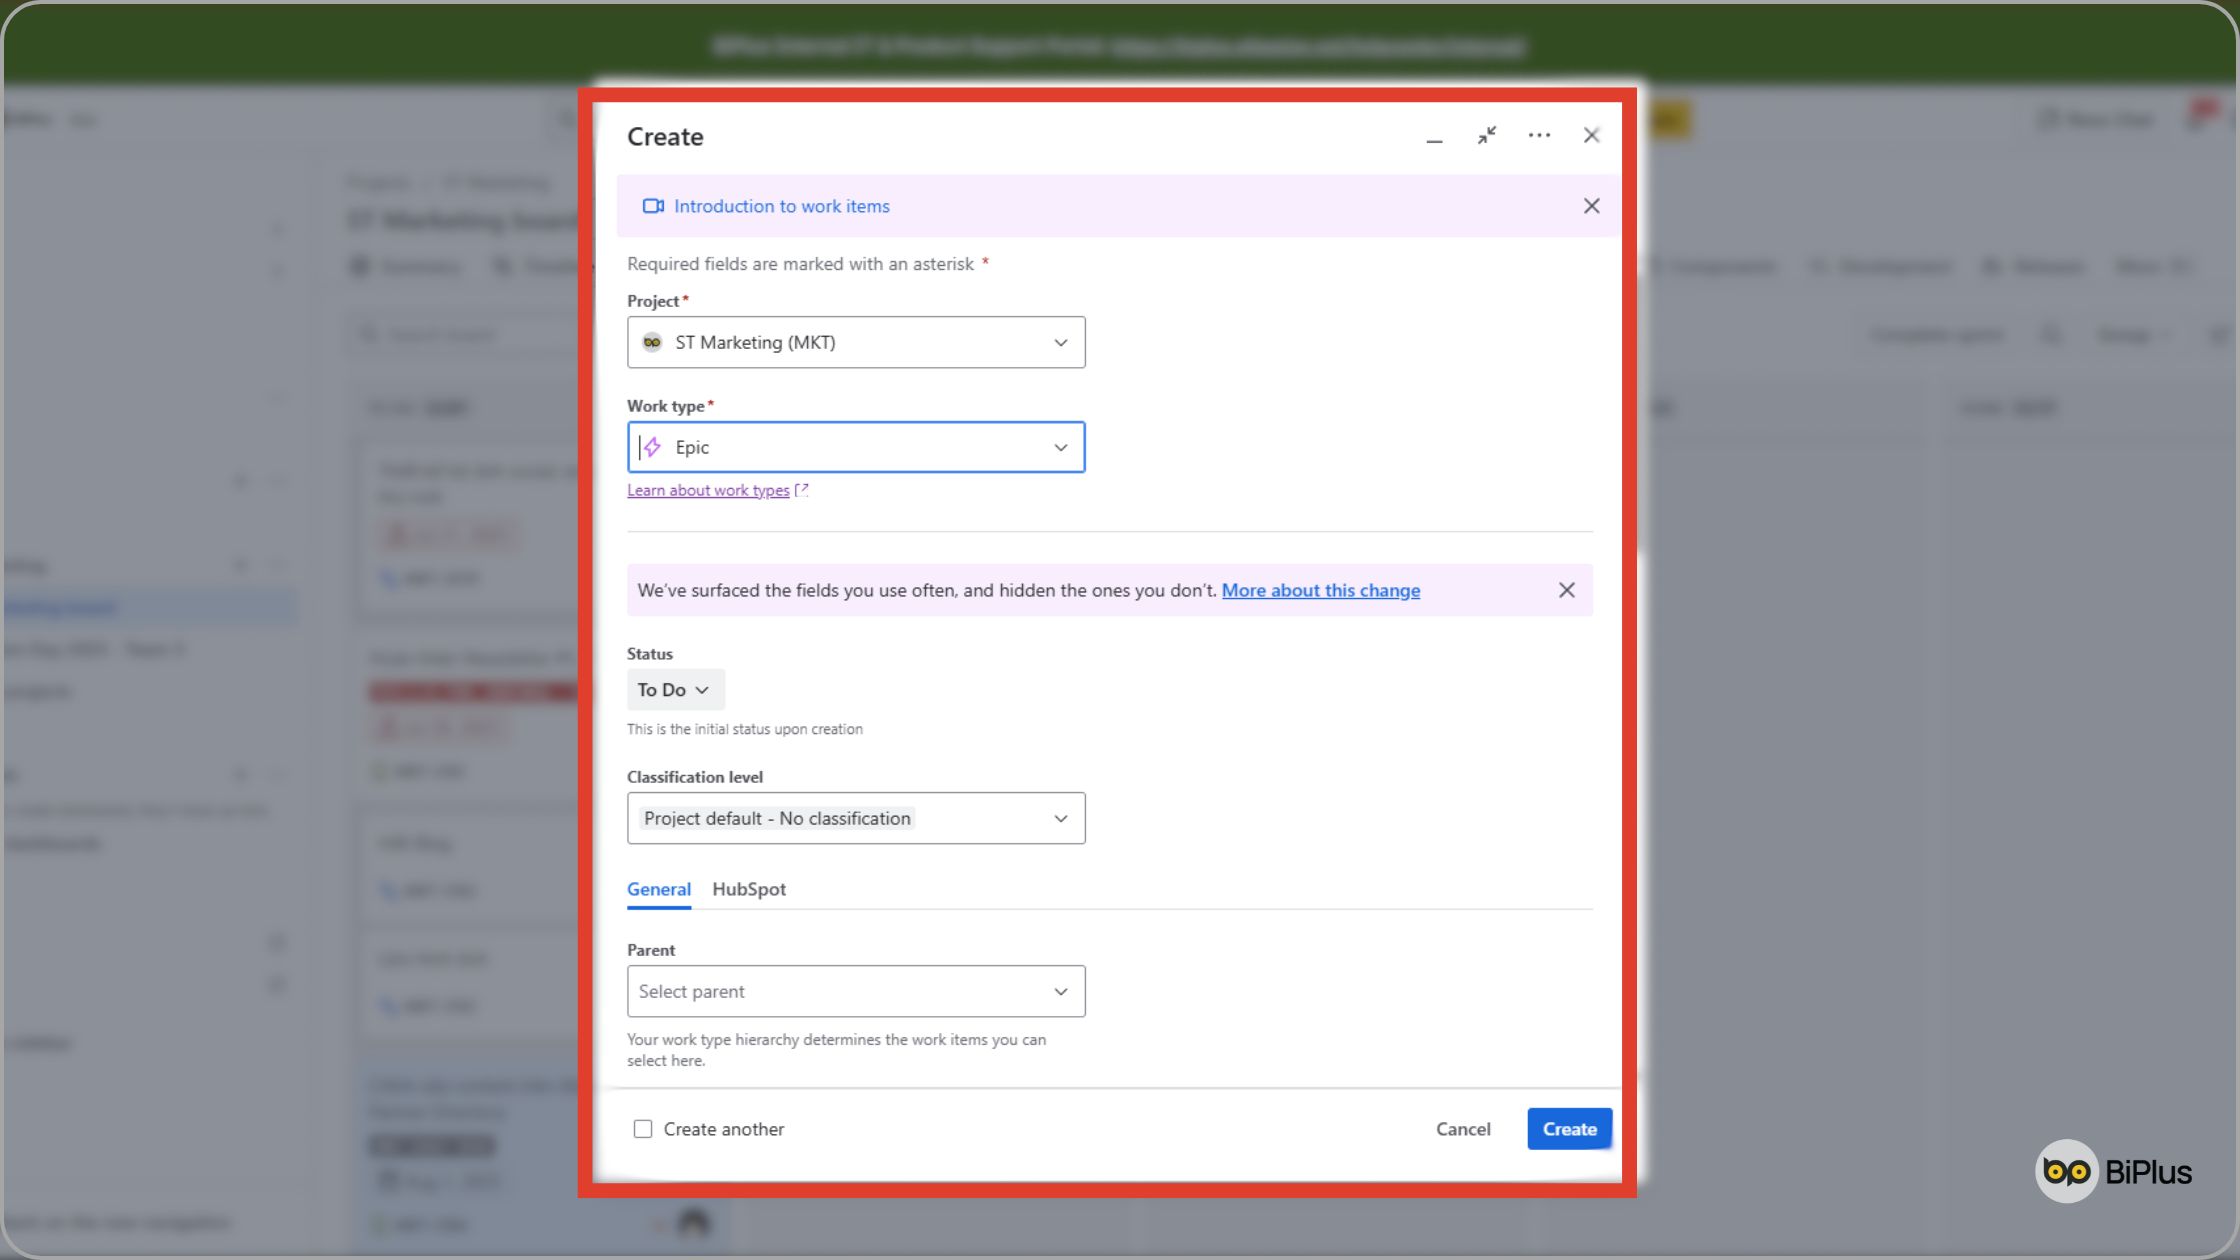Collapse the Create dialog to smaller view

click(x=1487, y=135)
